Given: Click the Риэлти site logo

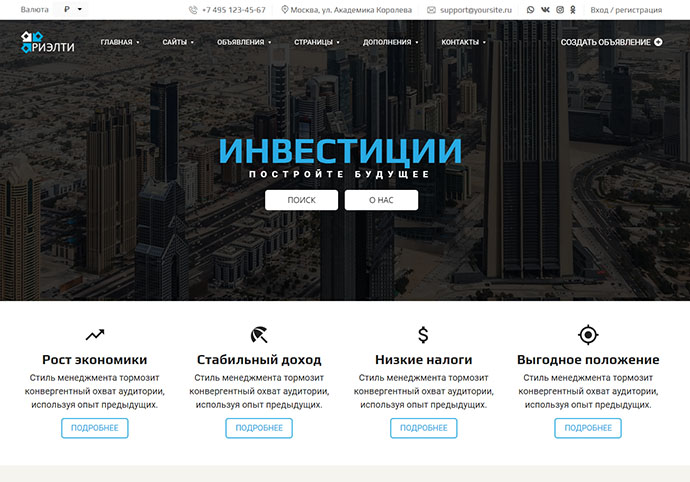Looking at the screenshot, I should (x=48, y=42).
